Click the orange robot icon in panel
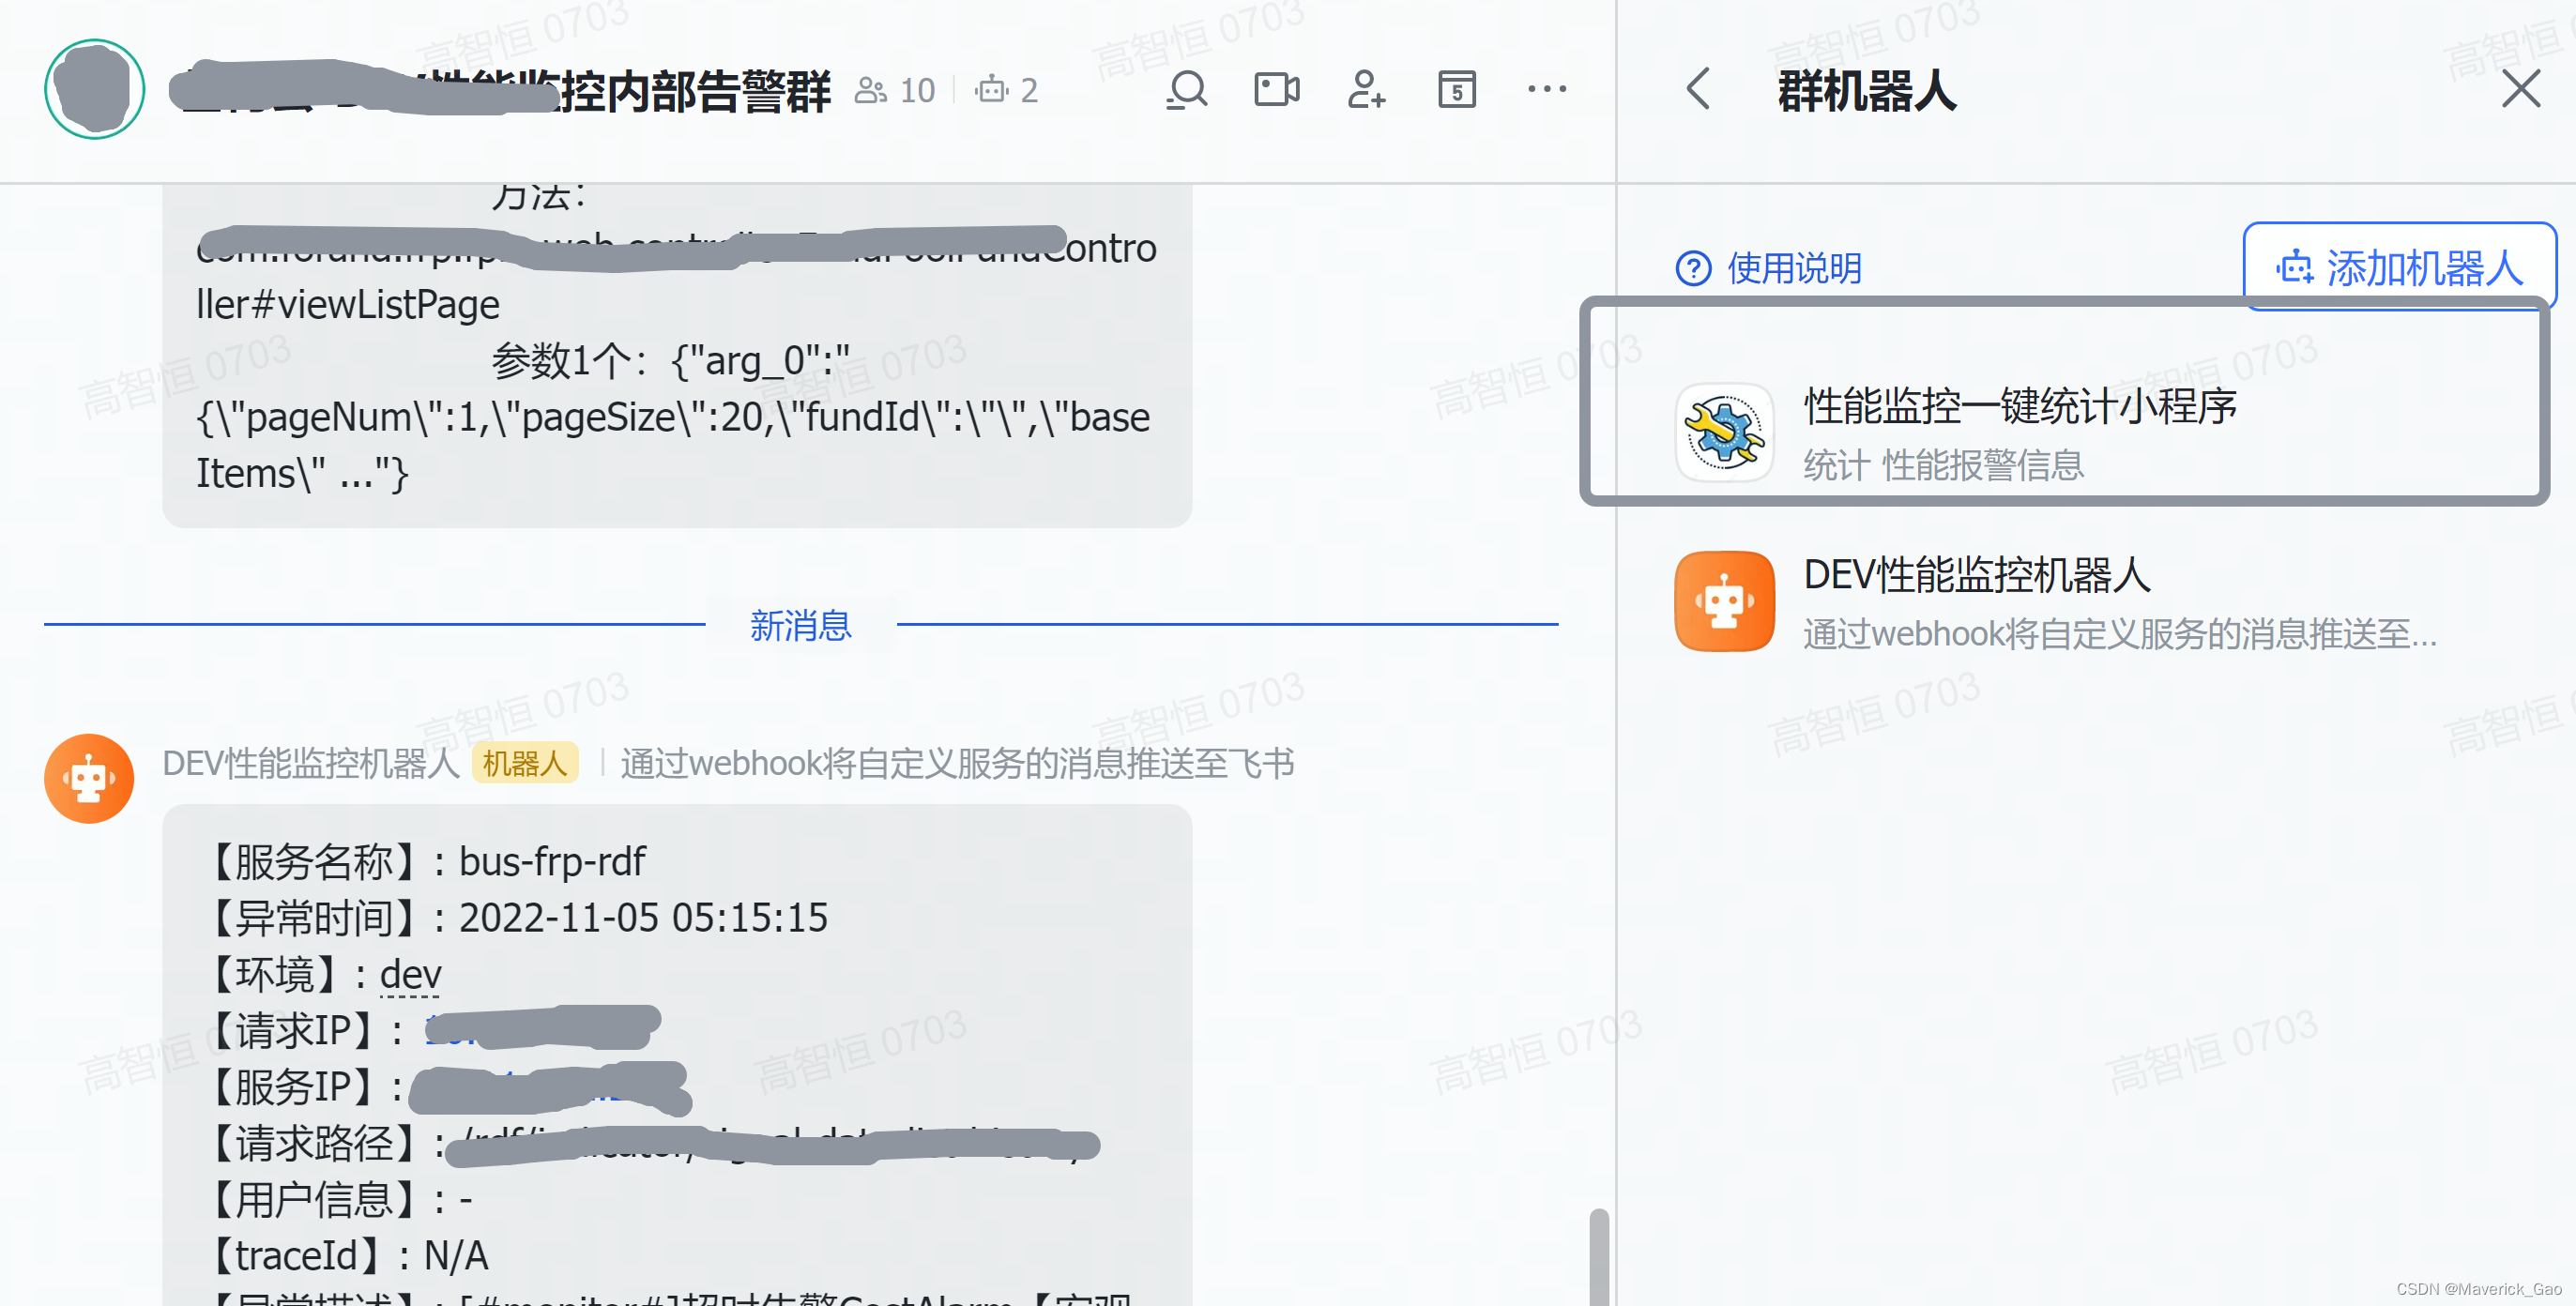This screenshot has width=2576, height=1306. [x=1724, y=601]
